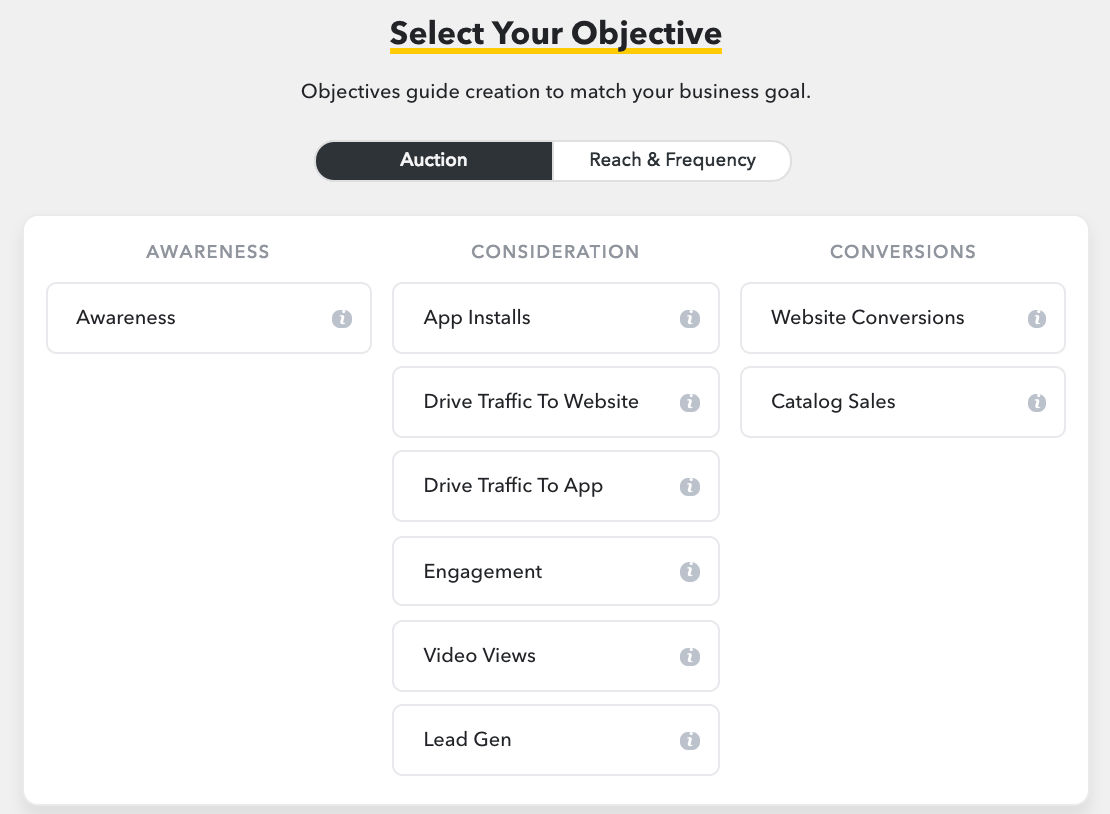
Task: Open the Catalog Sales info icon
Action: tap(1037, 403)
